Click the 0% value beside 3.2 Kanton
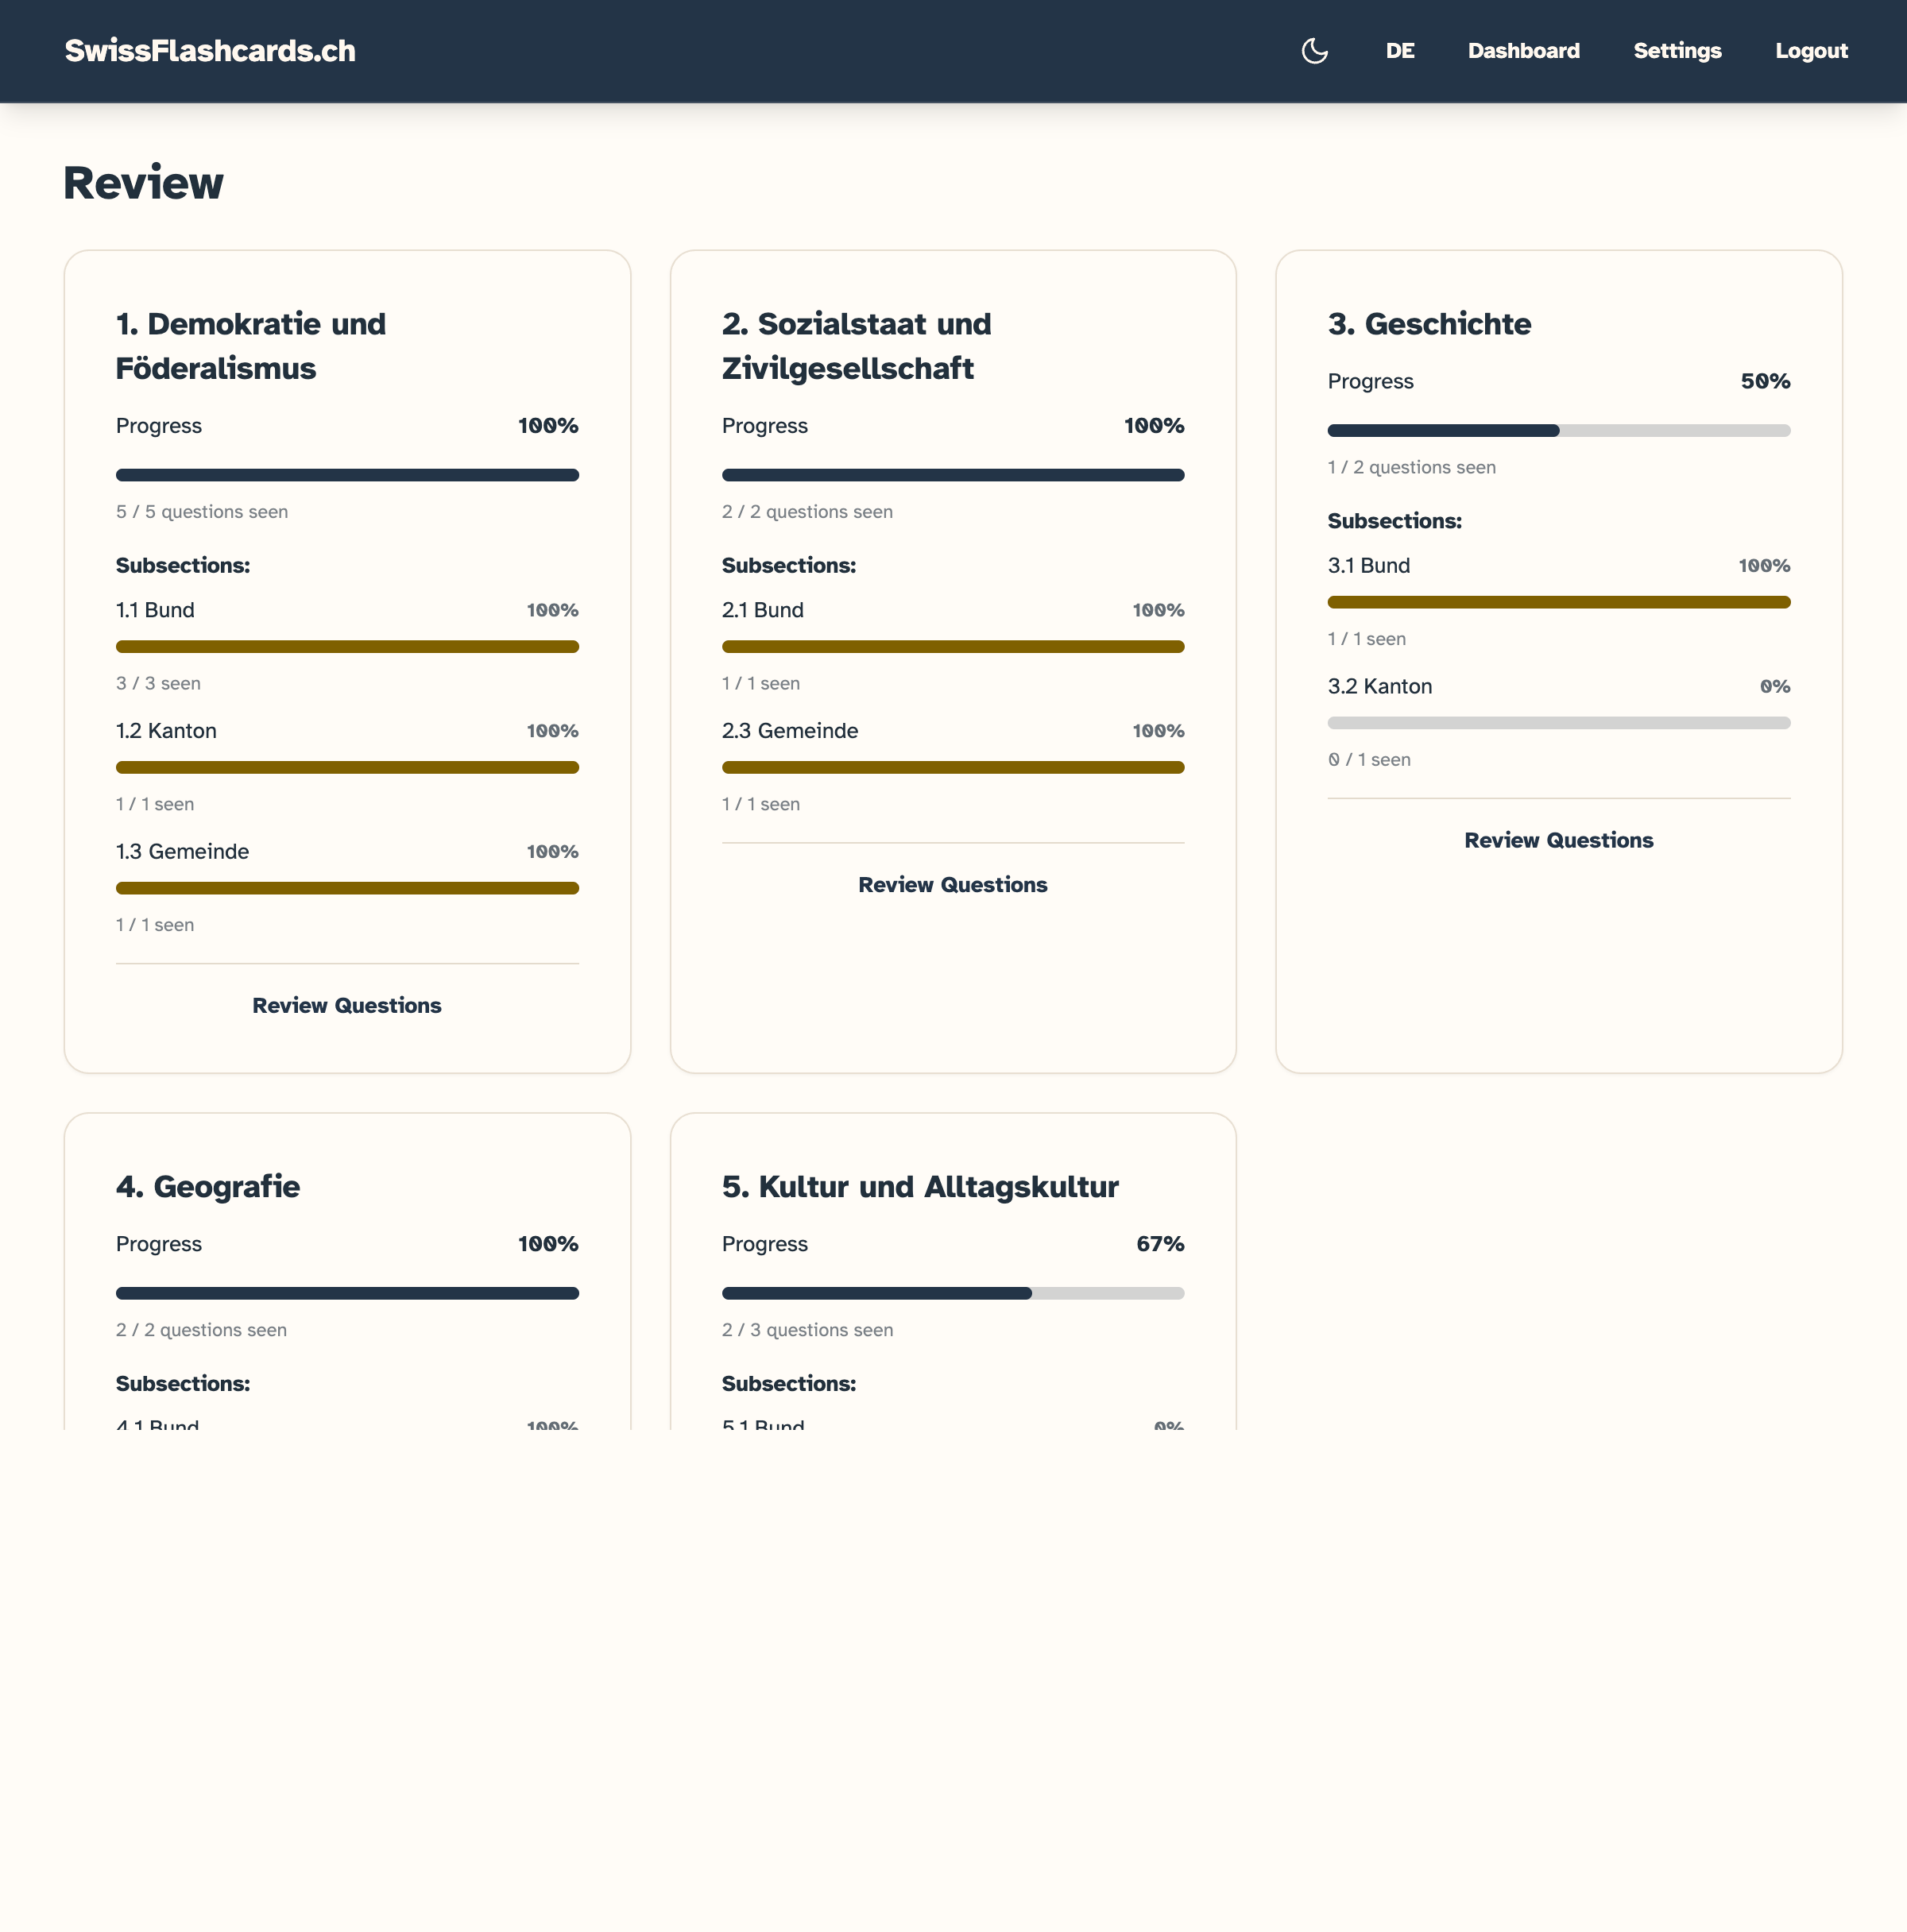Image resolution: width=1907 pixels, height=1932 pixels. [x=1775, y=687]
